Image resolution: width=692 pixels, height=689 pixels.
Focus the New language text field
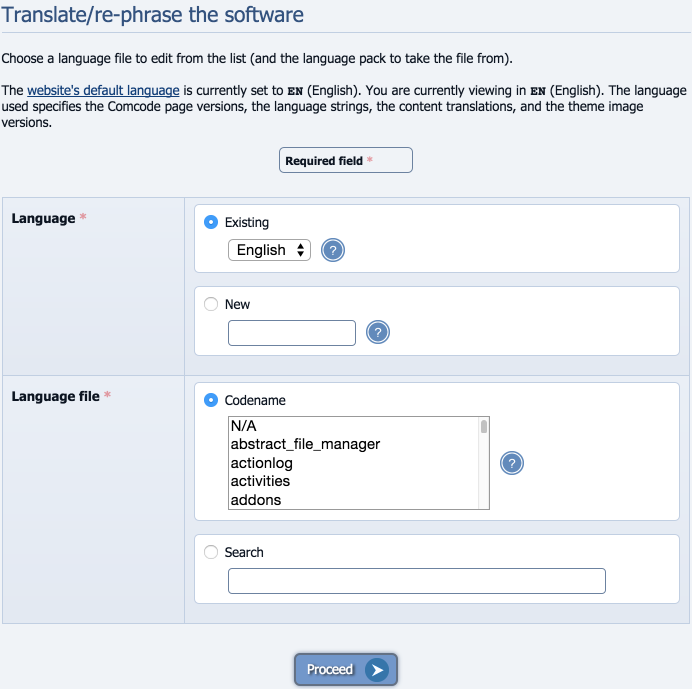pyautogui.click(x=292, y=333)
